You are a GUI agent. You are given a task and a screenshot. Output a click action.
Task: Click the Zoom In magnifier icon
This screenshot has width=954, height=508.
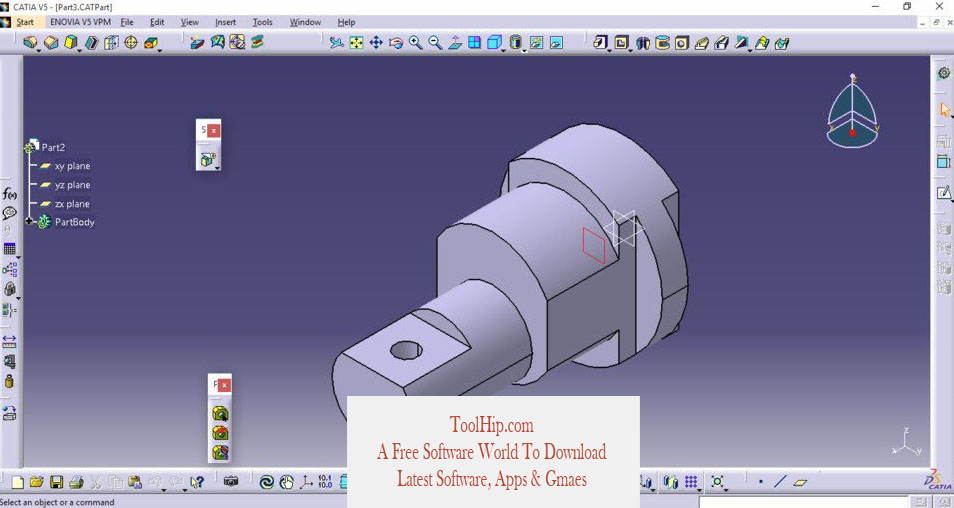coord(416,43)
